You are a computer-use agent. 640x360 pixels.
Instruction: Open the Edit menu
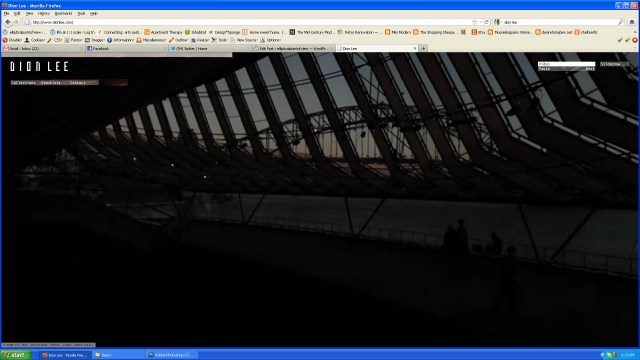point(17,13)
